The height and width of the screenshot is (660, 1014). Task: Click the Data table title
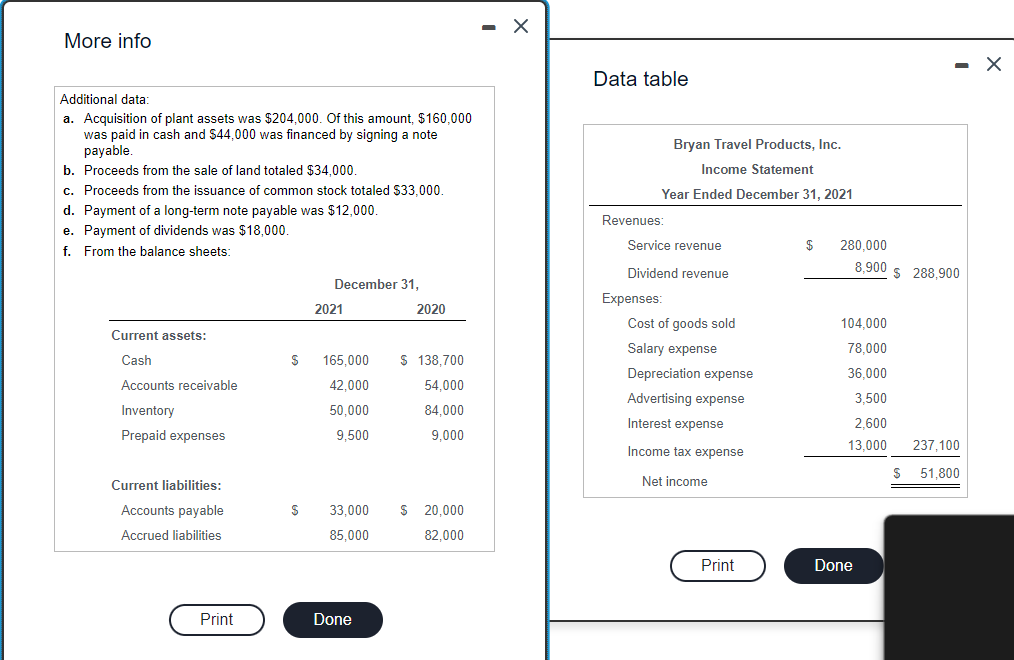coord(641,79)
